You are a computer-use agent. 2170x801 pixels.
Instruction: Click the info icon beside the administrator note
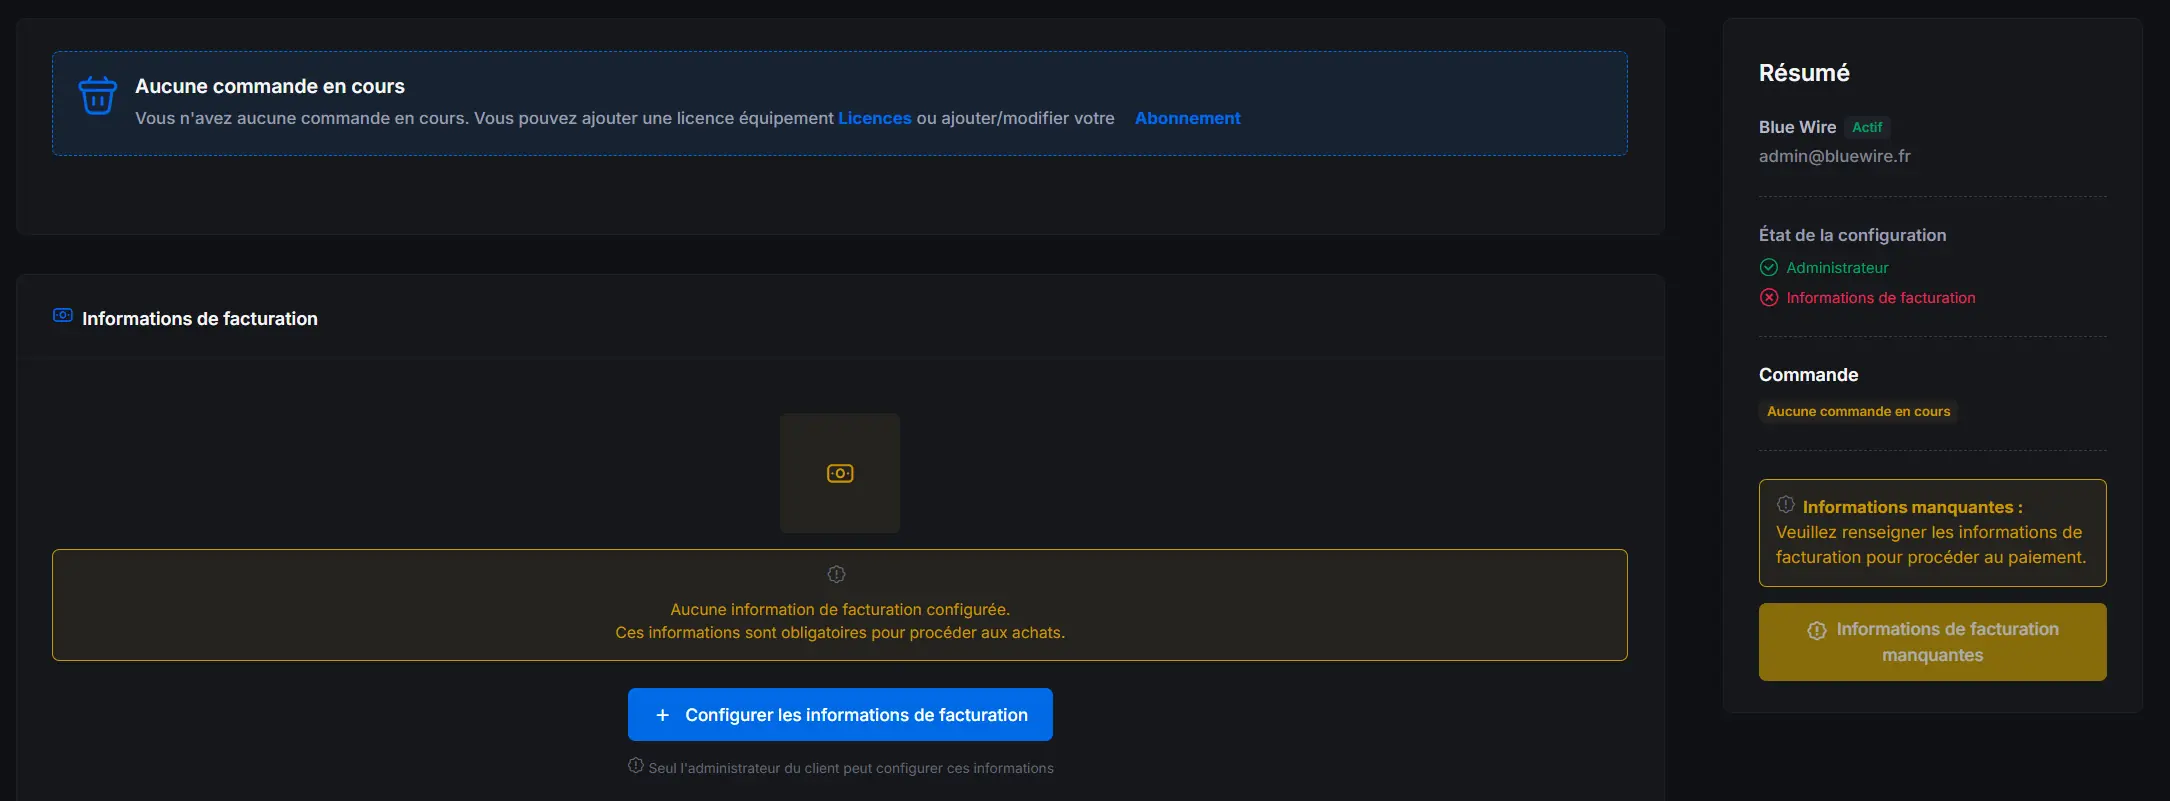coord(636,766)
